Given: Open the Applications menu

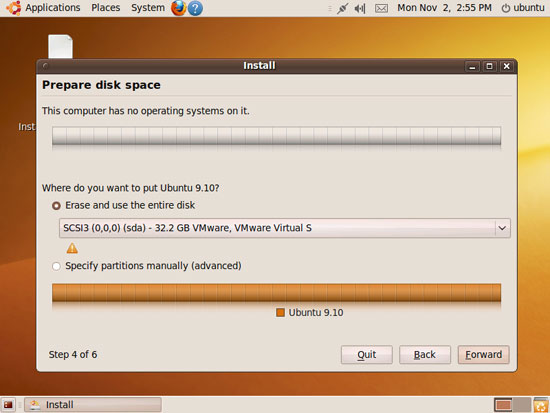Looking at the screenshot, I should (x=53, y=8).
